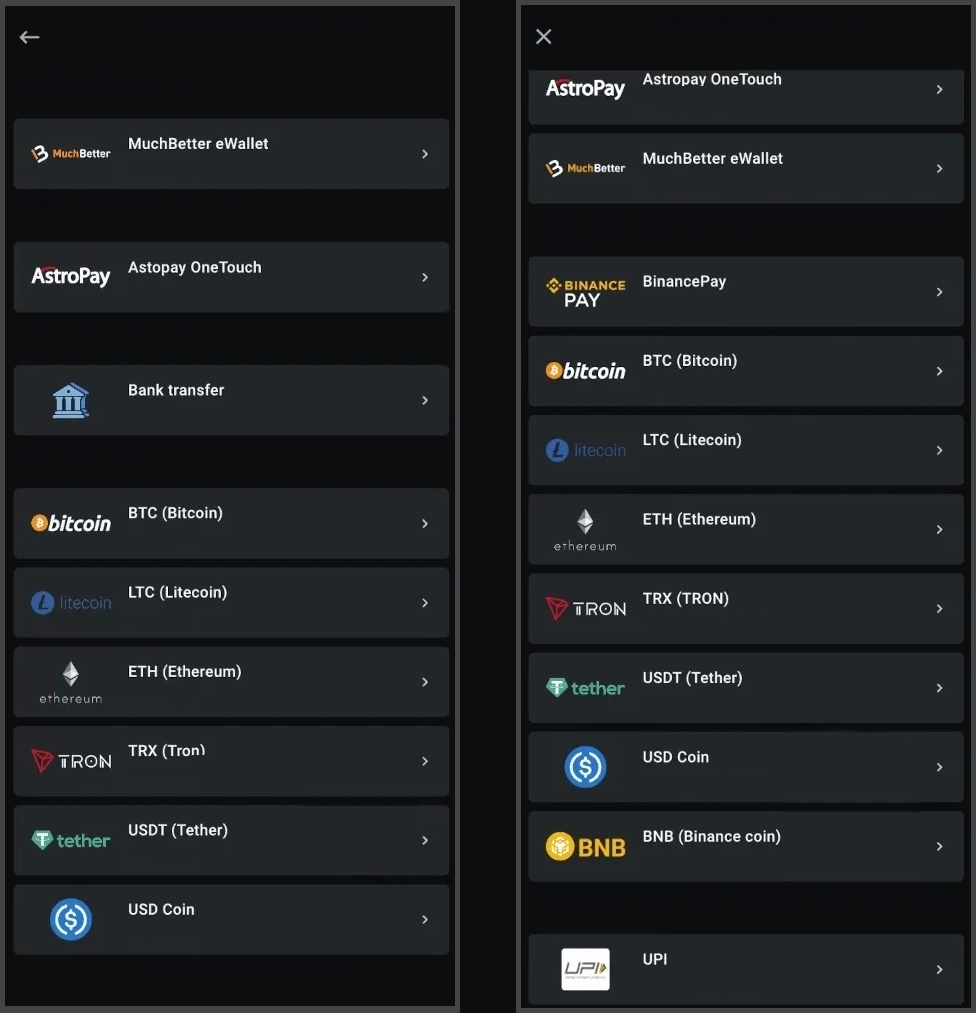Click the Litecoin logo in the Bank transfer panel

click(71, 603)
